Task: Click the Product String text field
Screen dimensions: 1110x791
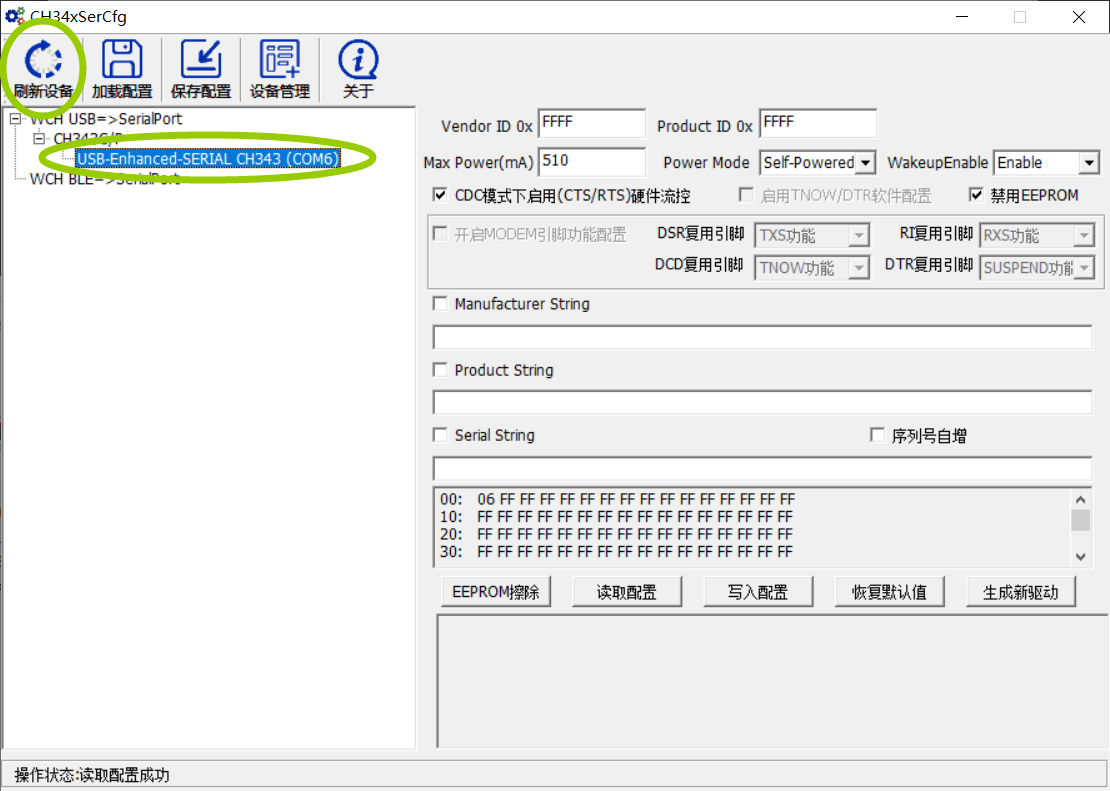Action: click(762, 402)
